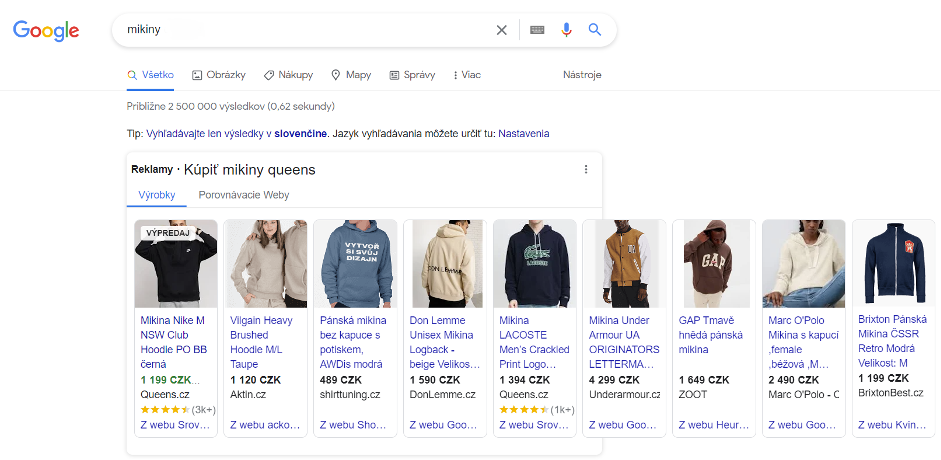Viewport: 941px width, 460px height.
Task: Click the Google logo
Action: coord(46,30)
